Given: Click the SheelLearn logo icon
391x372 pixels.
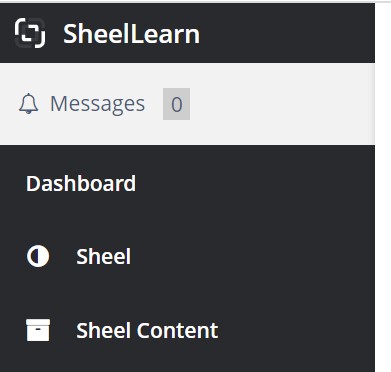Looking at the screenshot, I should (30, 33).
